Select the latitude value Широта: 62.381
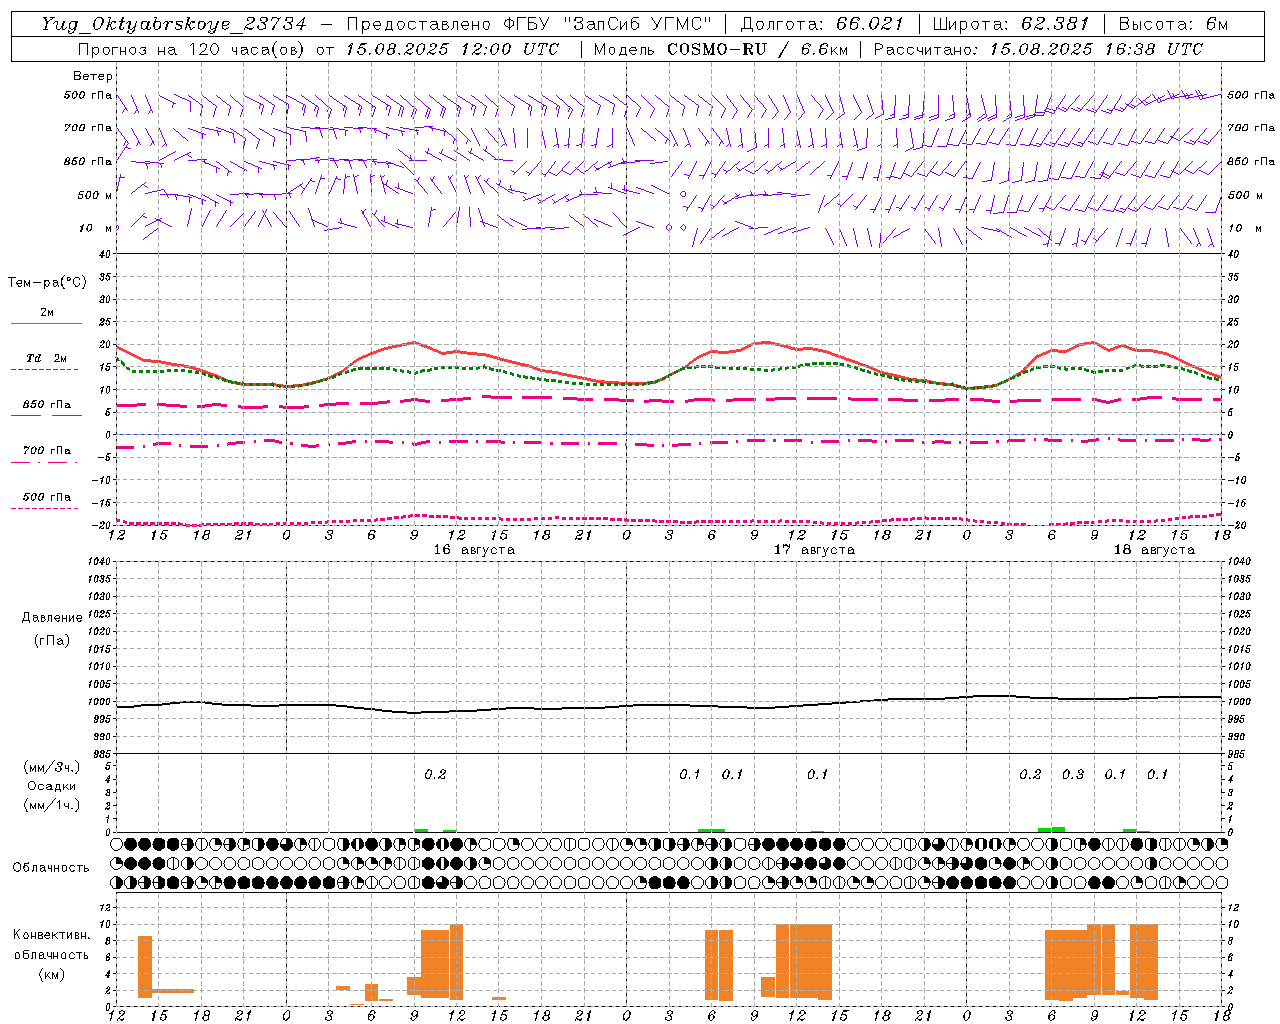Image resolution: width=1280 pixels, height=1024 pixels. [x=1010, y=24]
